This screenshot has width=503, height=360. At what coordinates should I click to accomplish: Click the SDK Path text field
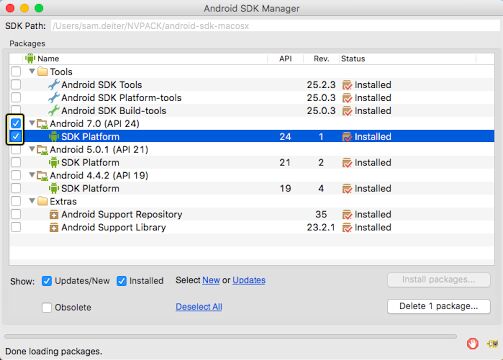[x=276, y=26]
